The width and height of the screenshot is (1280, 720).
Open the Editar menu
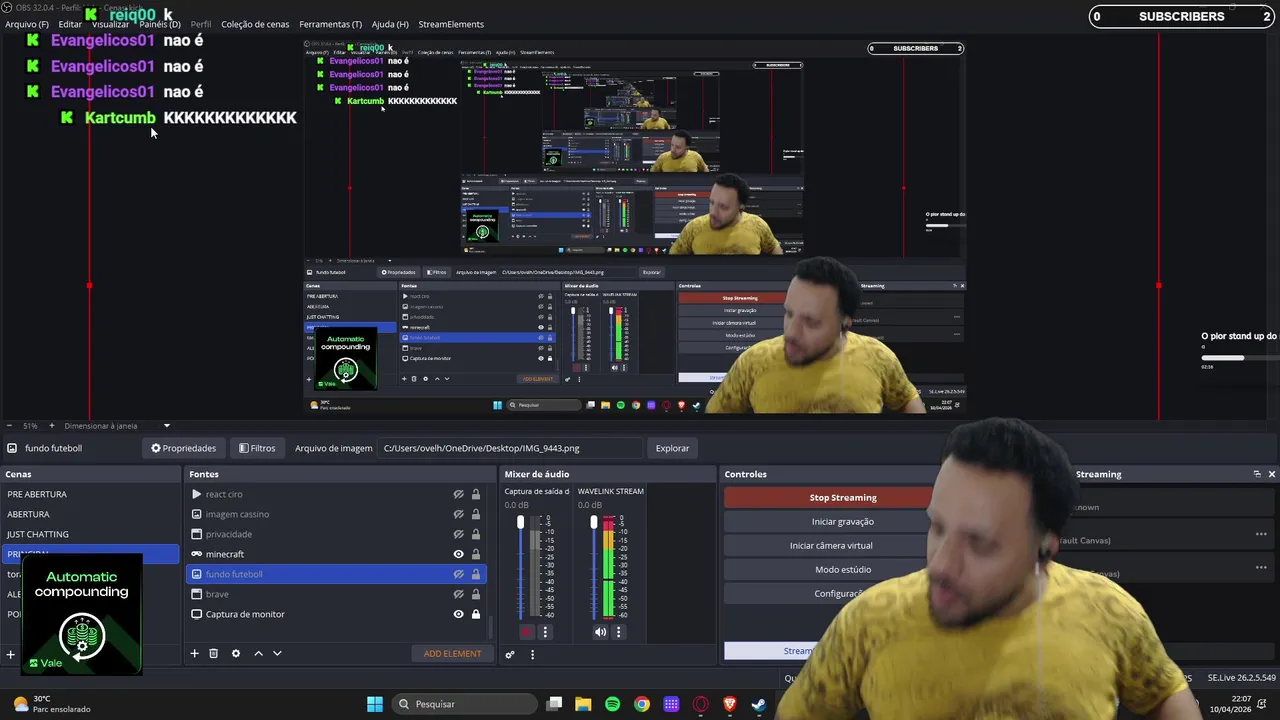click(x=70, y=24)
